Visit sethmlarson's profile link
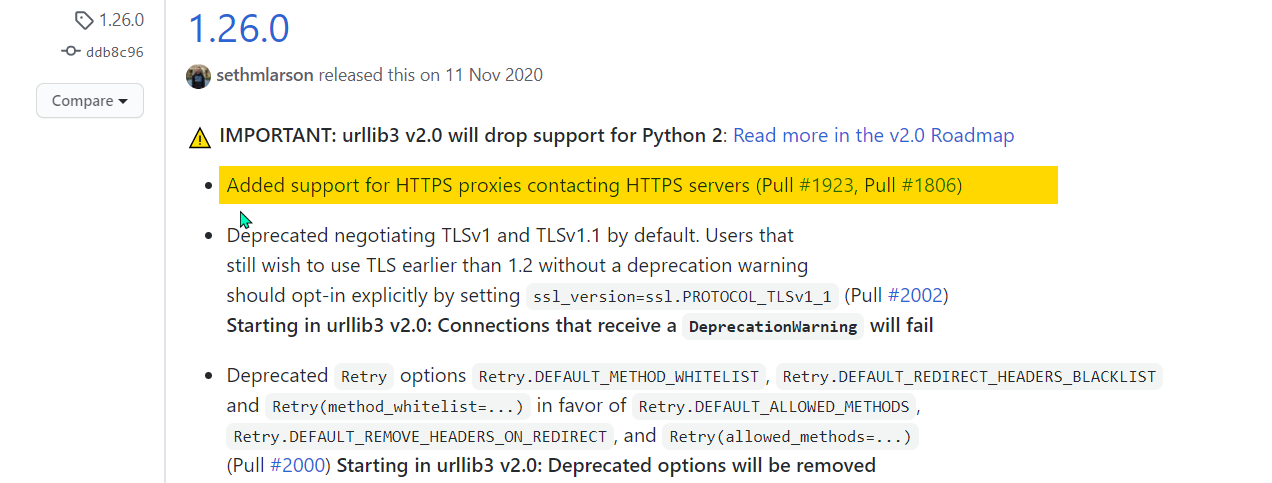This screenshot has height=483, width=1272. (265, 75)
